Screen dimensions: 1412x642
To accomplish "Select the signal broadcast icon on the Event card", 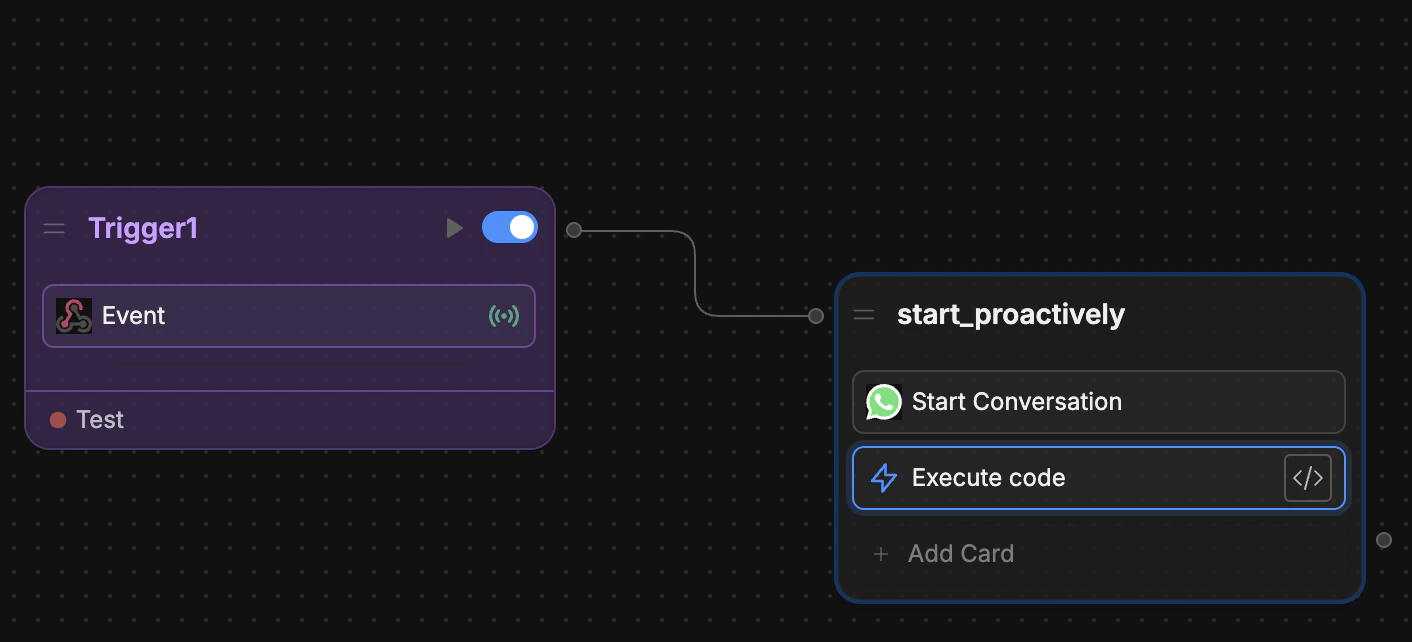I will [505, 315].
